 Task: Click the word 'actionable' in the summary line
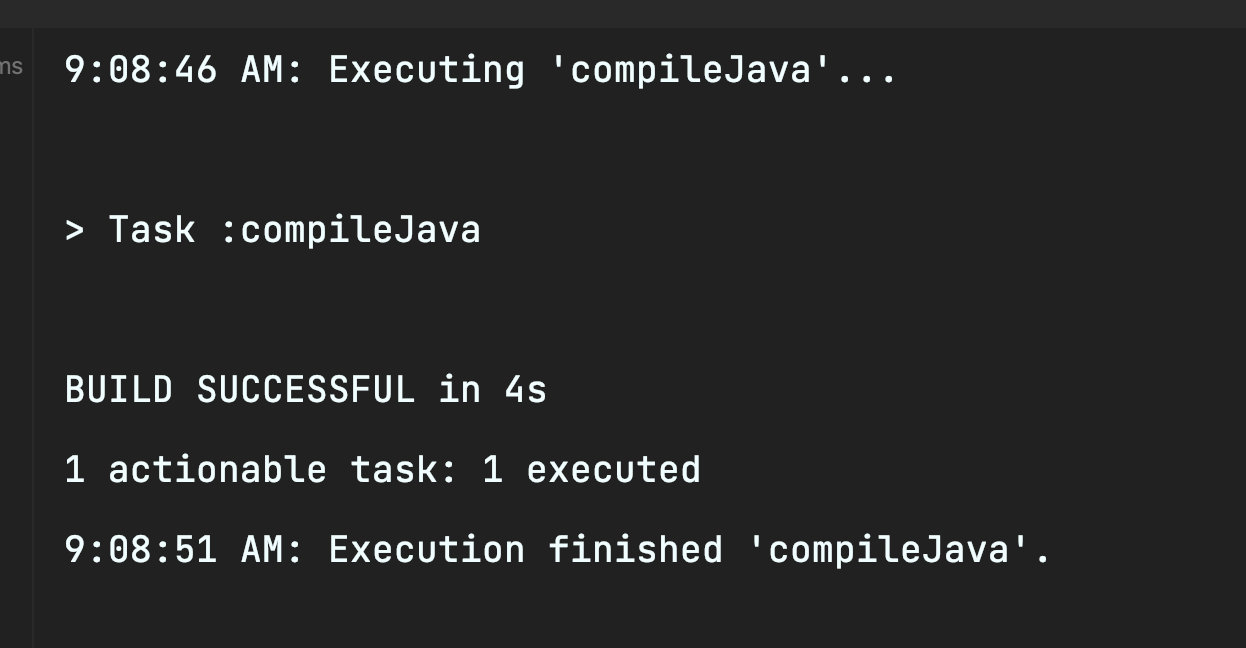click(x=217, y=470)
